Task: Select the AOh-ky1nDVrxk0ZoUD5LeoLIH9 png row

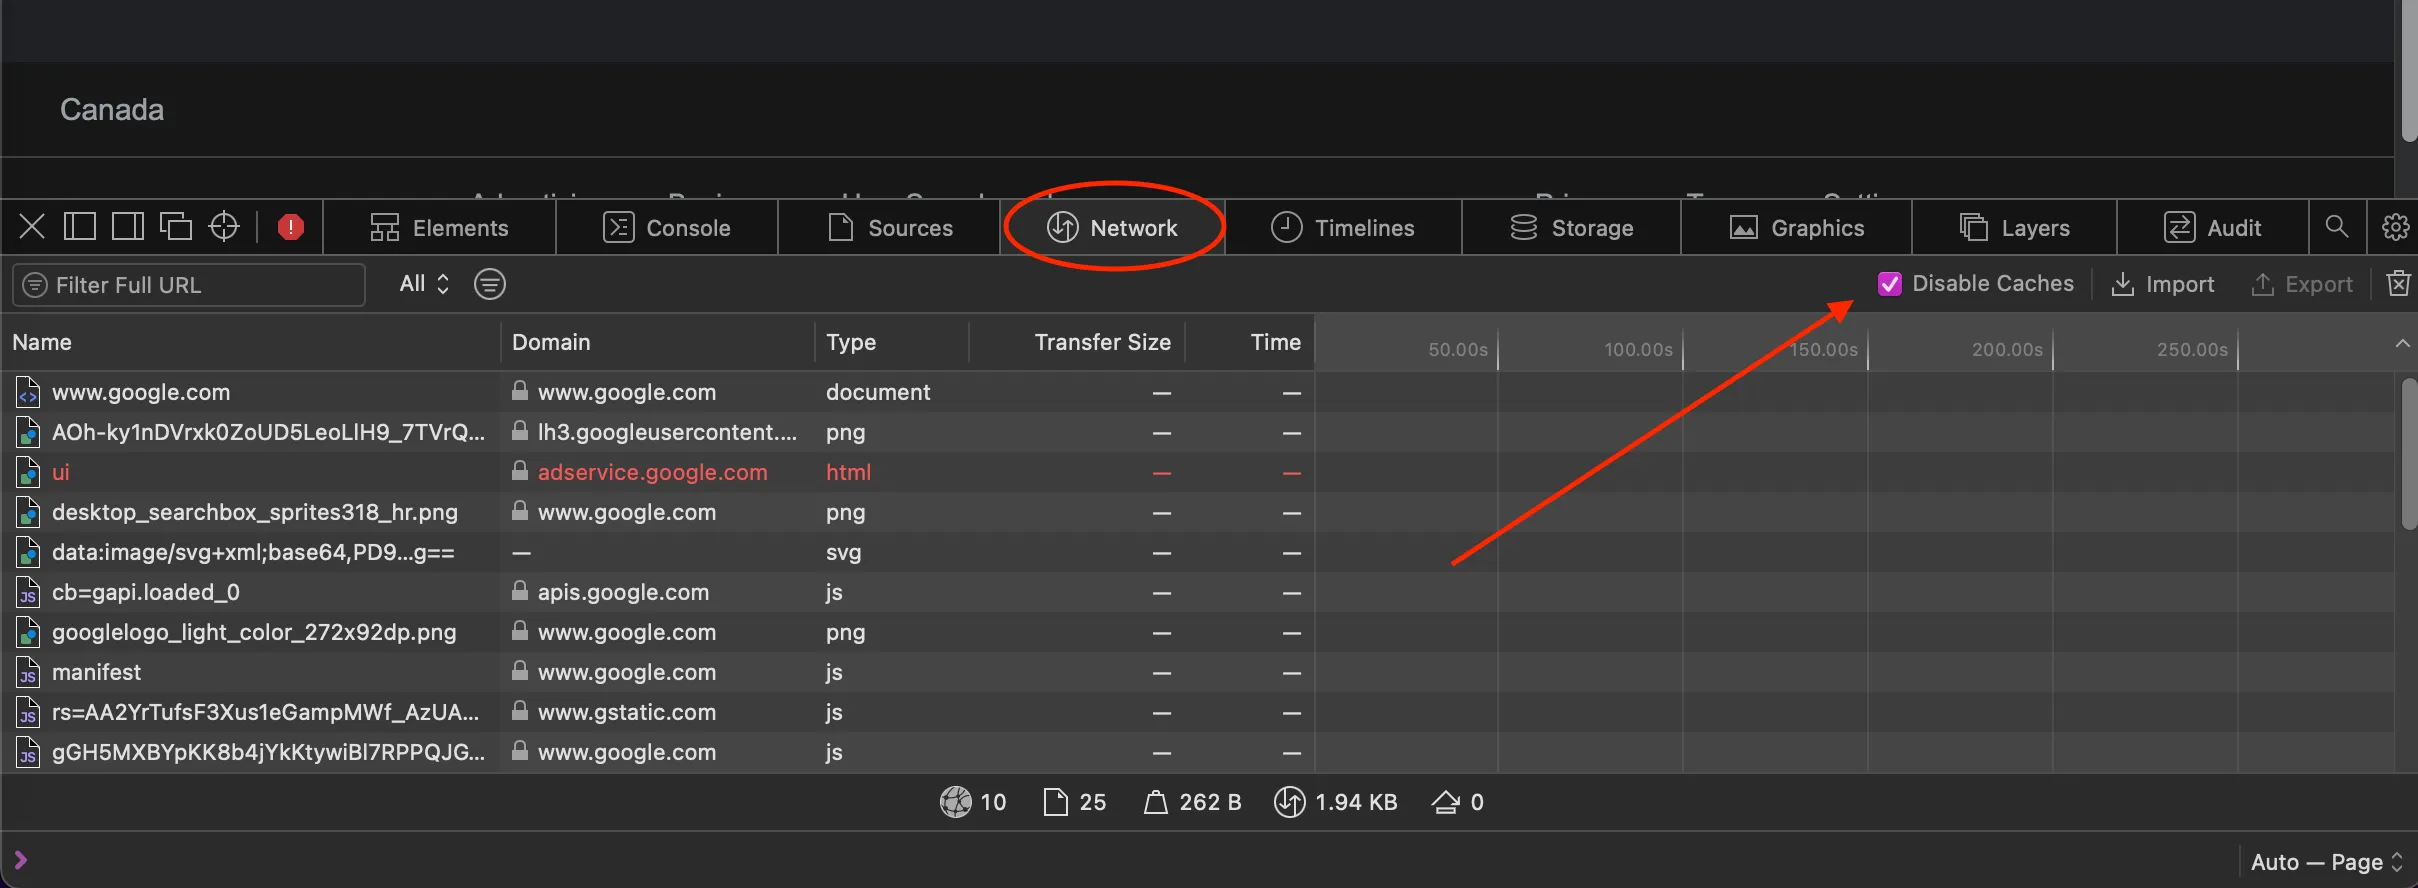Action: pyautogui.click(x=1198, y=432)
